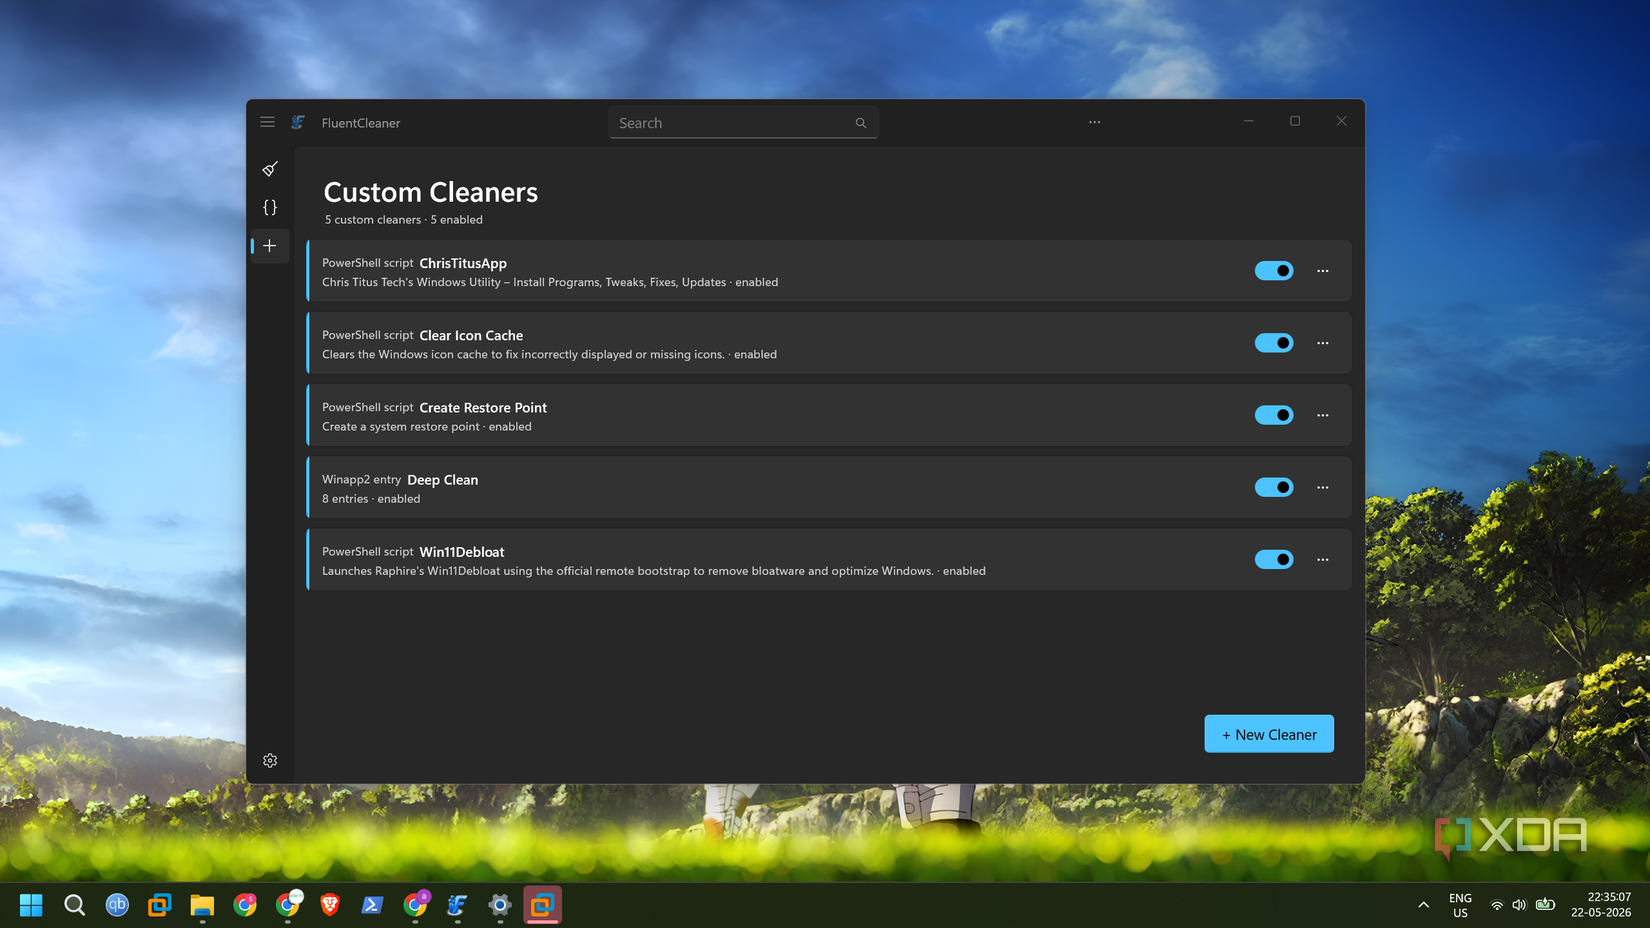
Task: Switch to FluentCleaner taskbar icon
Action: pyautogui.click(x=457, y=905)
